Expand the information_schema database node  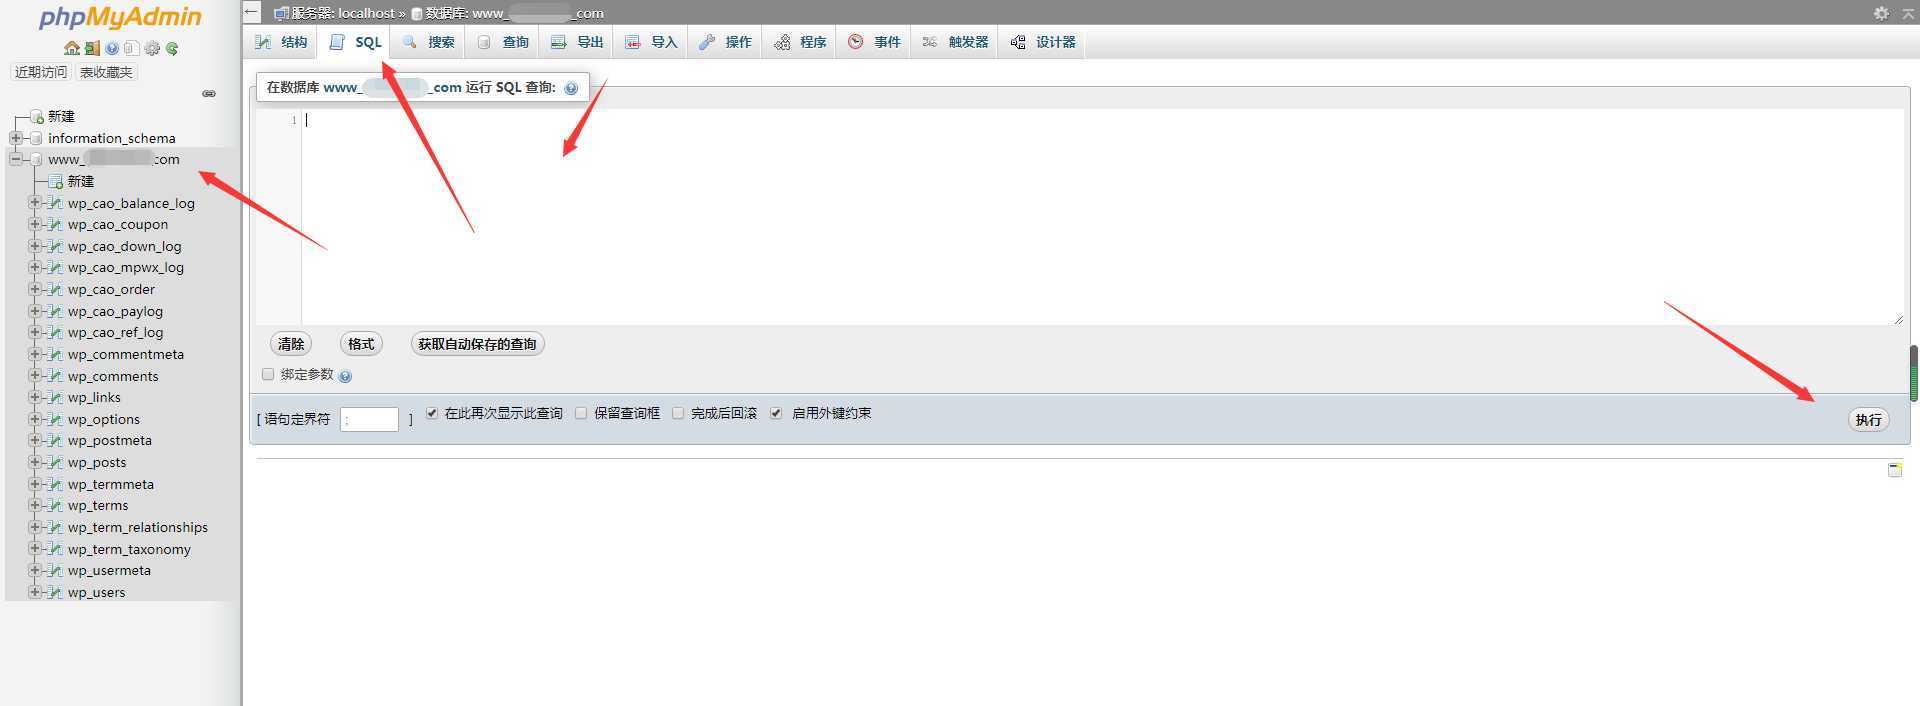pyautogui.click(x=16, y=138)
